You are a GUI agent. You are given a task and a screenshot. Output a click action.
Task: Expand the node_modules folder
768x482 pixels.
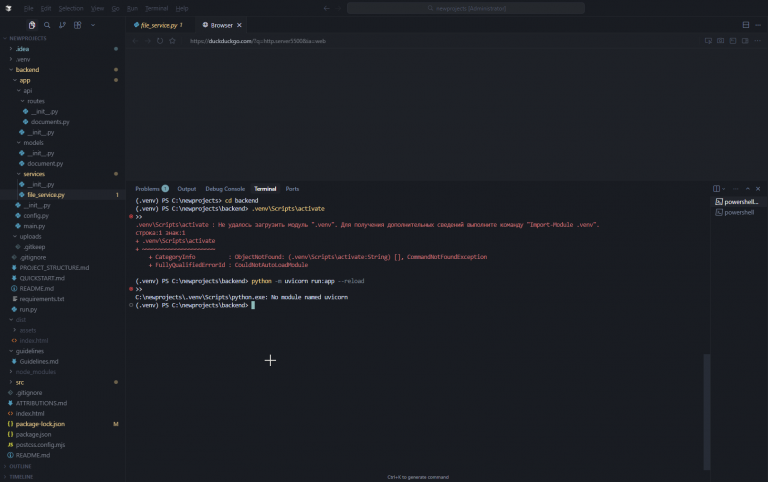(36, 372)
